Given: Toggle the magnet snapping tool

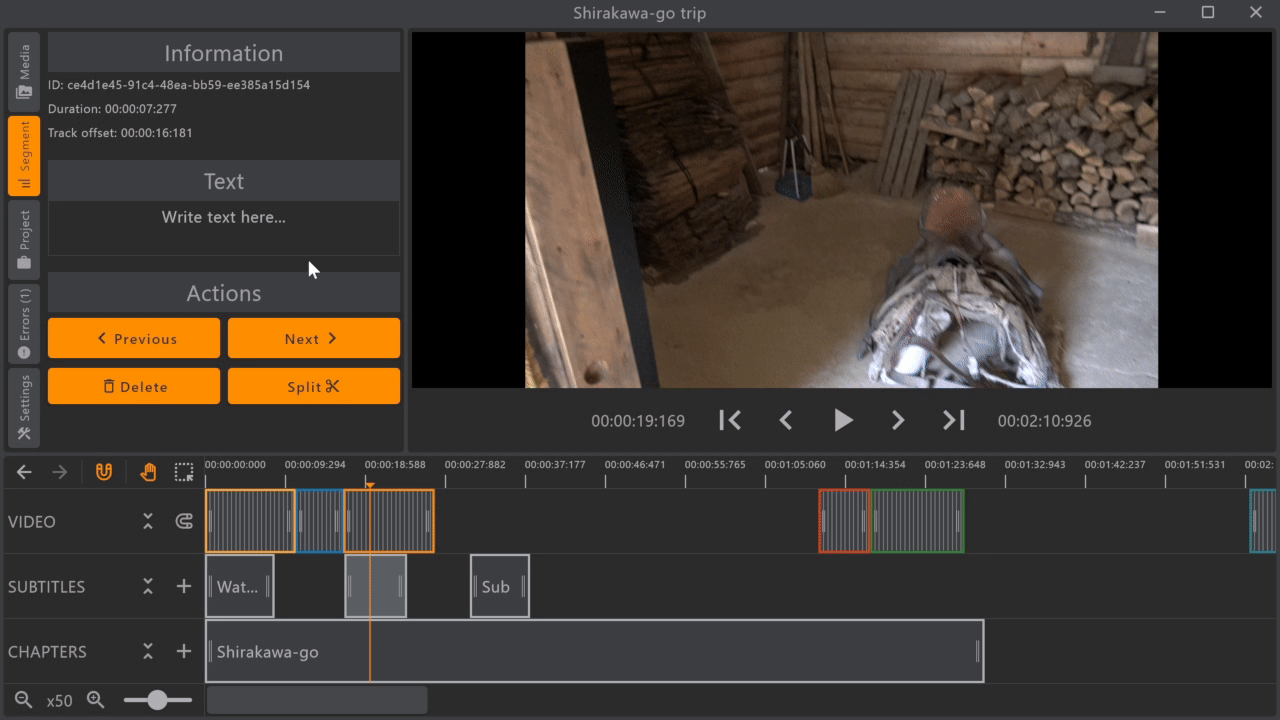Looking at the screenshot, I should 103,473.
